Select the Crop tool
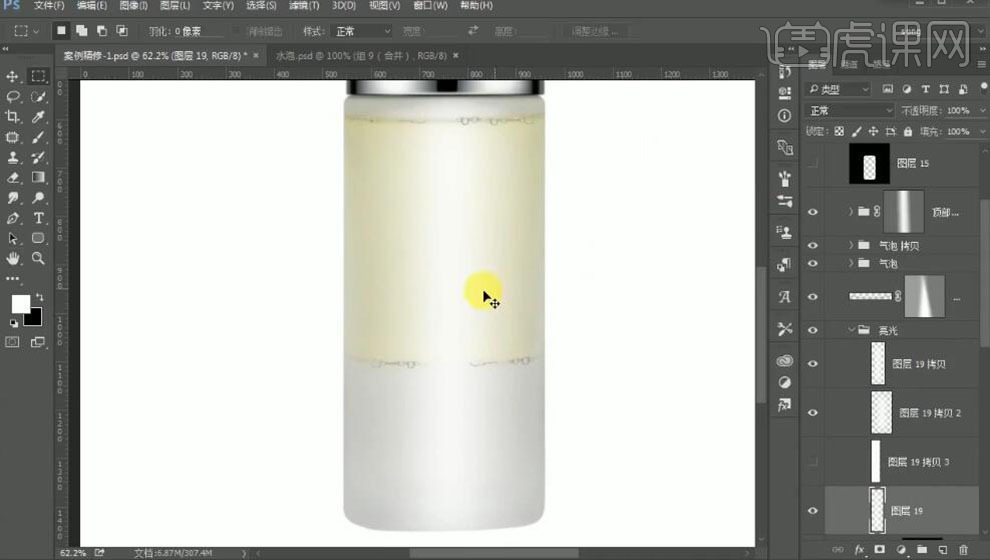This screenshot has height=560, width=990. click(x=12, y=117)
